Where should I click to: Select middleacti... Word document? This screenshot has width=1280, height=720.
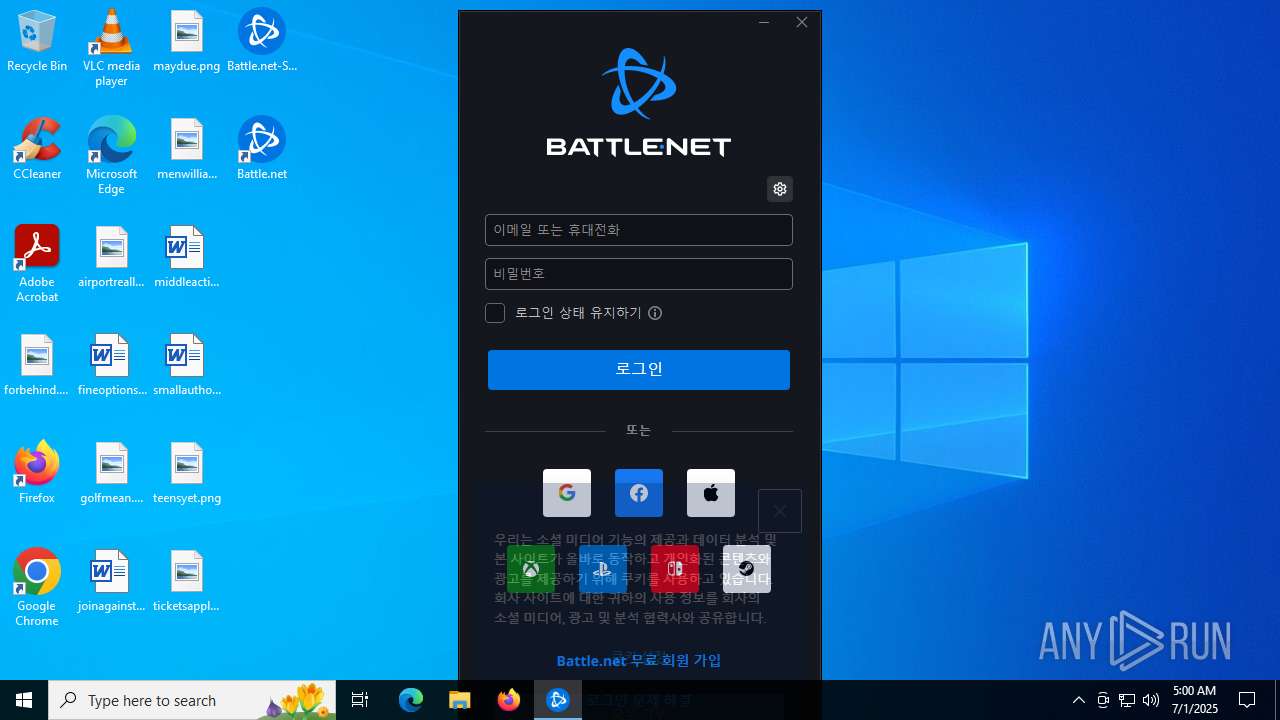[x=187, y=257]
